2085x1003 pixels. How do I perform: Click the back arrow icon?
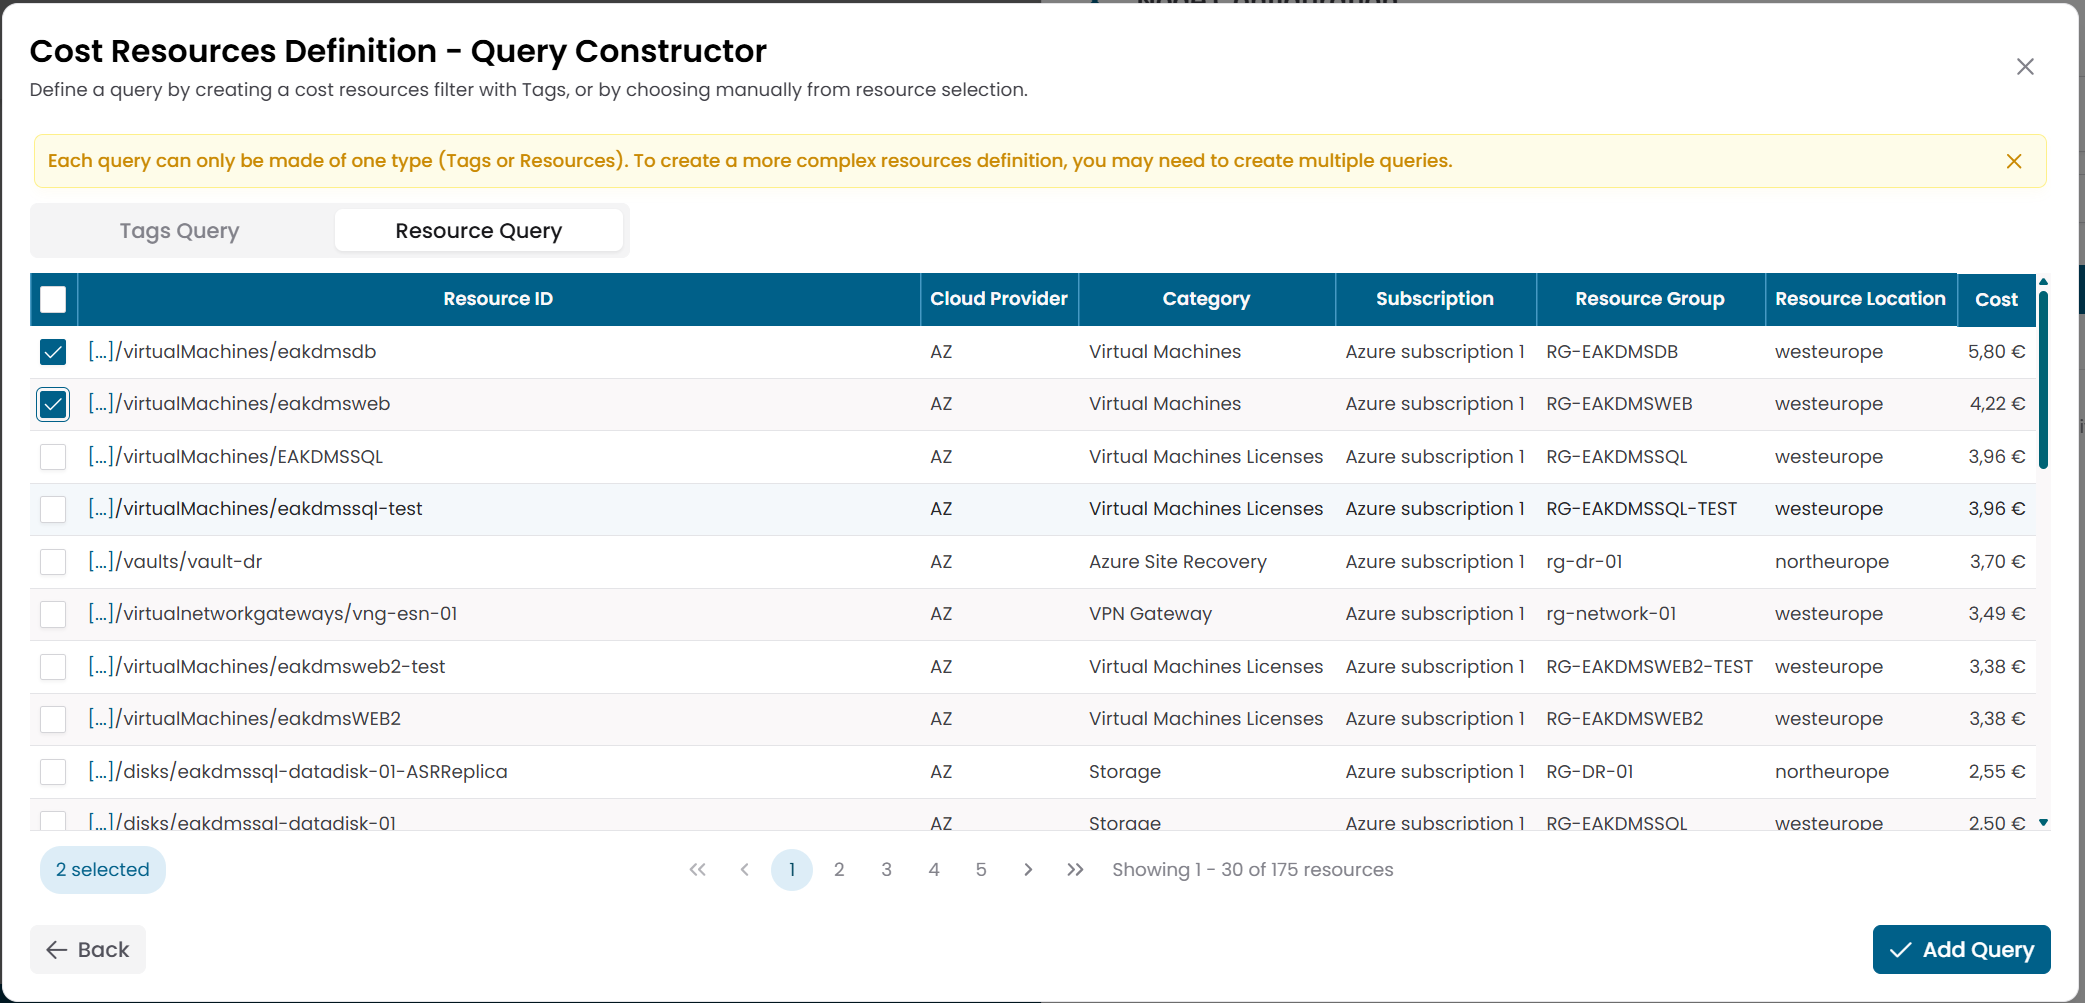click(56, 949)
